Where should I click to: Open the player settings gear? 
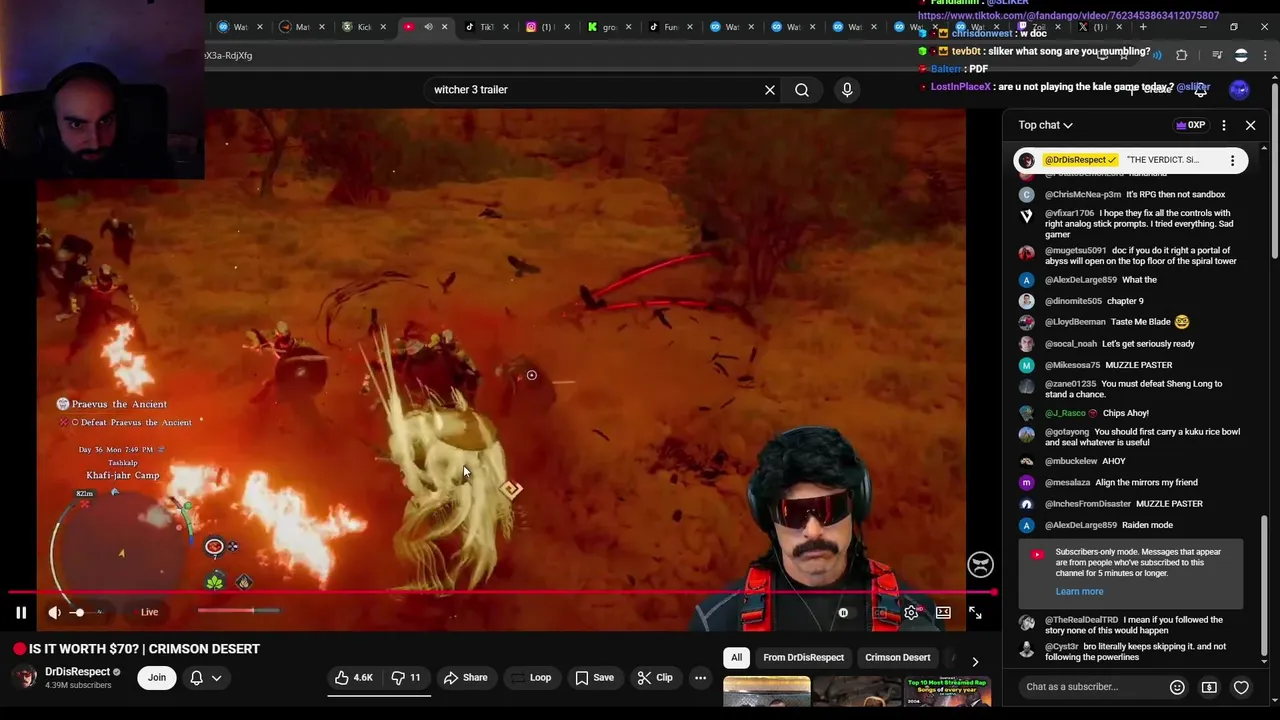pos(911,612)
